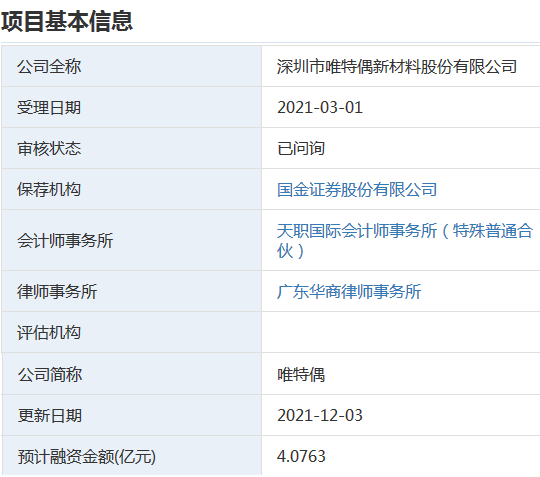Screen dimensions: 540x477
Task: Click the 会计师事务所 label cell
Action: click(132, 240)
